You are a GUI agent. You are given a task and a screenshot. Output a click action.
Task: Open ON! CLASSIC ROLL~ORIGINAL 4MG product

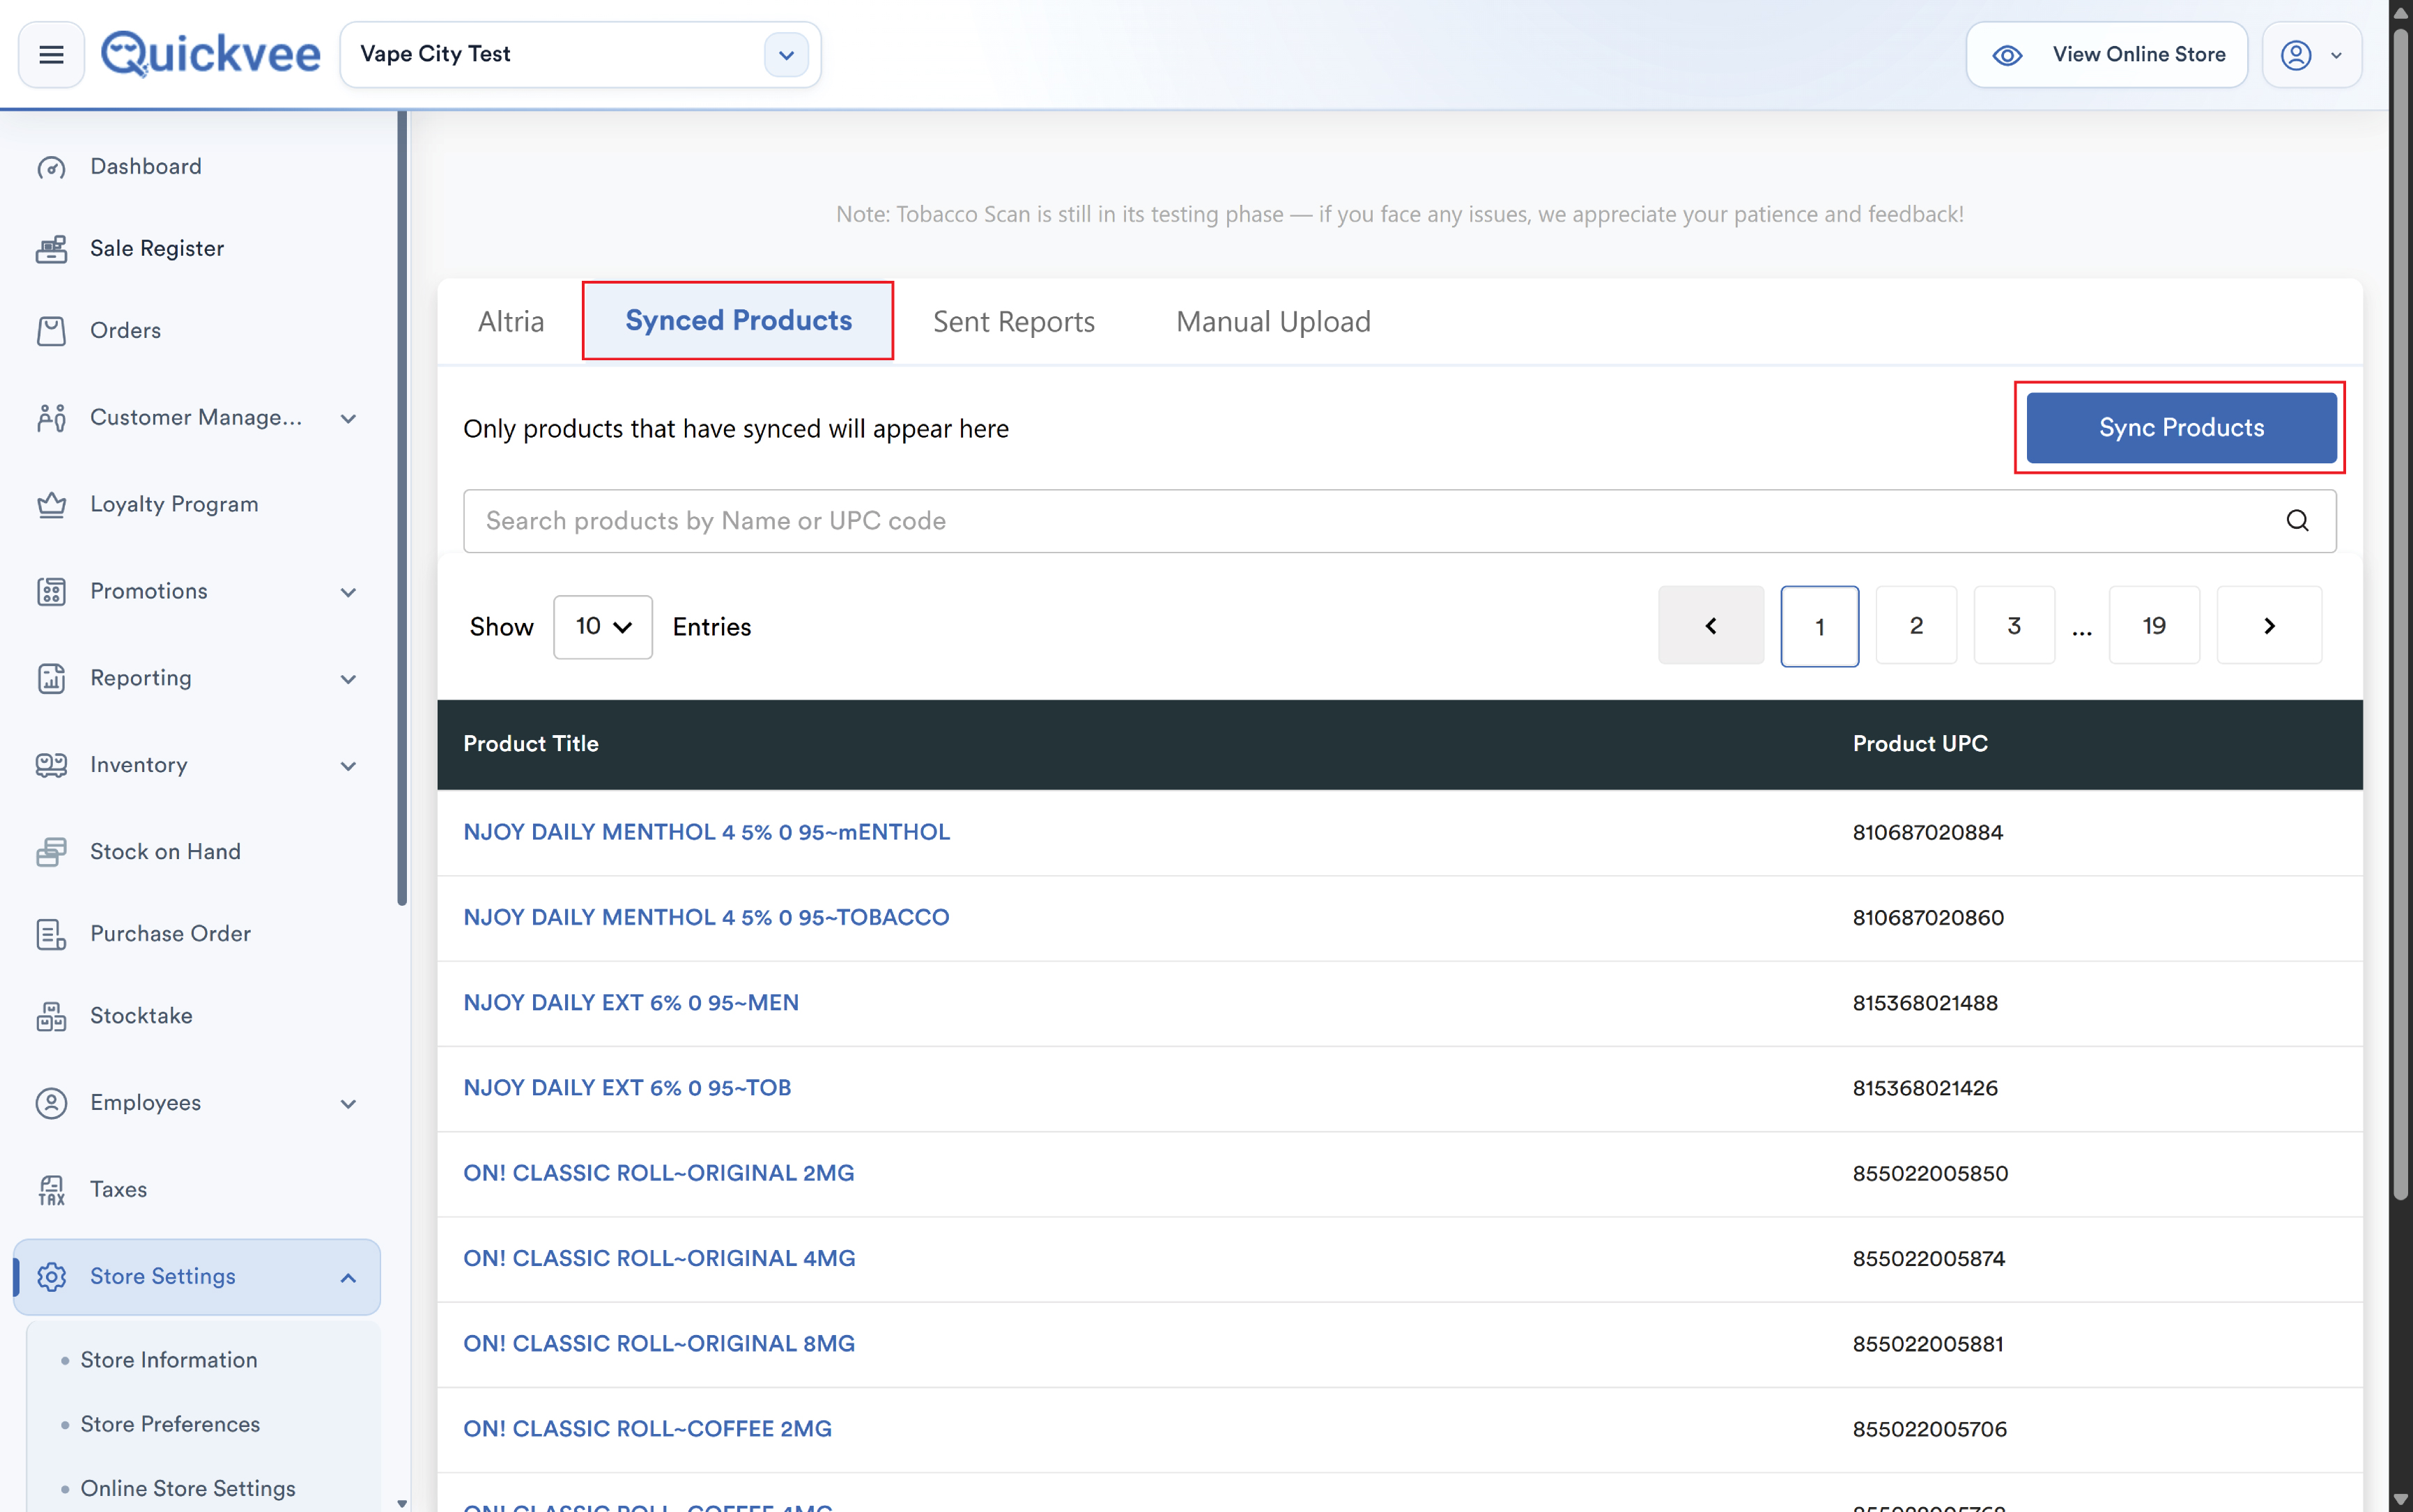659,1258
